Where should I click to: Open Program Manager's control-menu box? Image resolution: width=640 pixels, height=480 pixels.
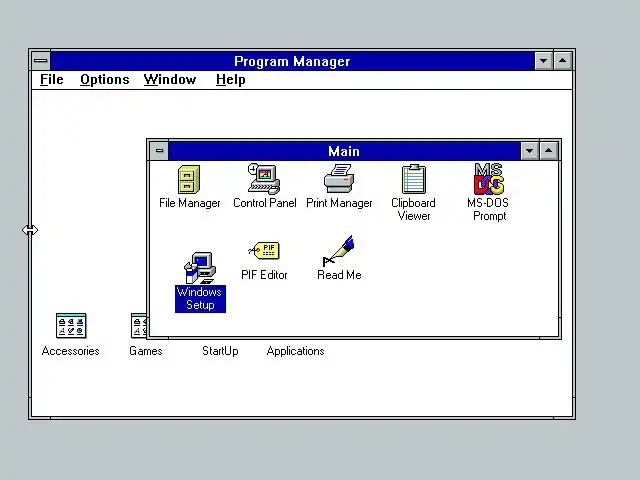pyautogui.click(x=41, y=61)
